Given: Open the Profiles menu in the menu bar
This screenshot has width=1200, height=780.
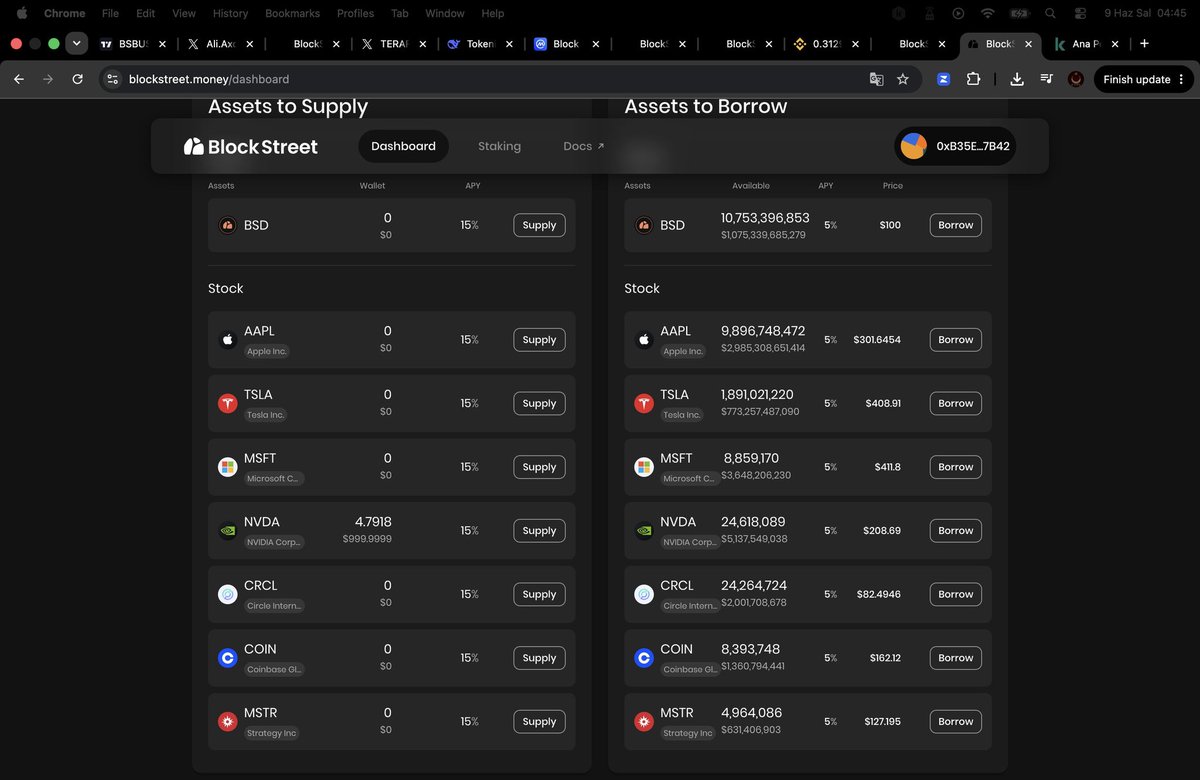Looking at the screenshot, I should [x=355, y=14].
